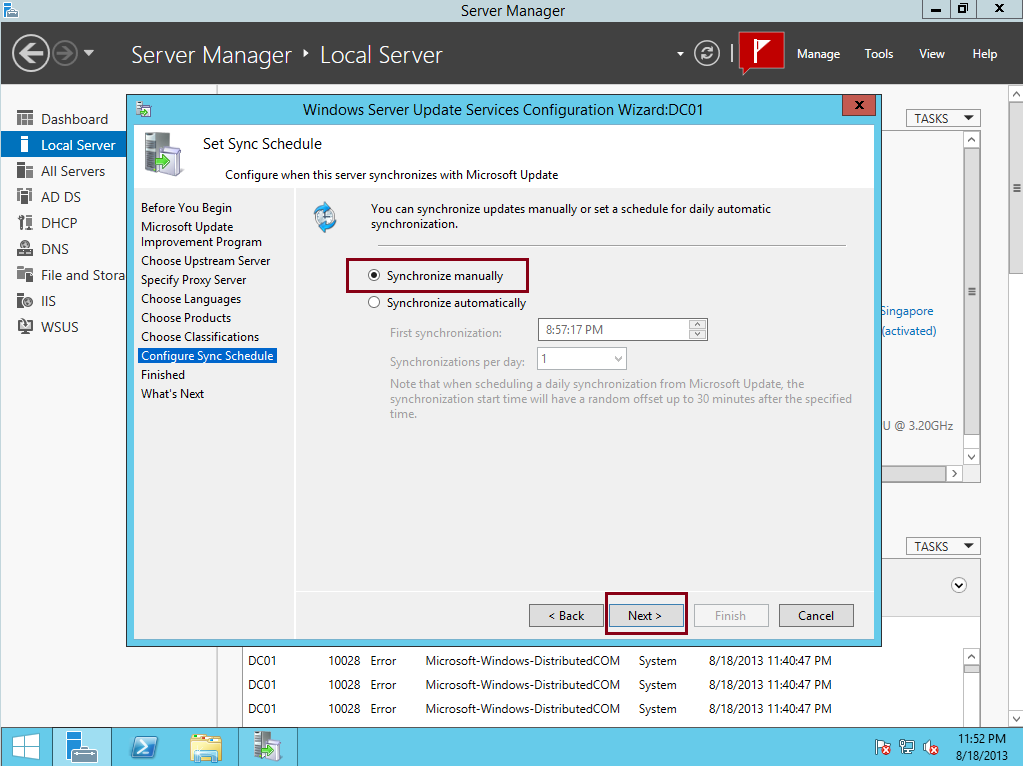1023x766 pixels.
Task: Expand the circular chevron in Events panel
Action: [958, 585]
